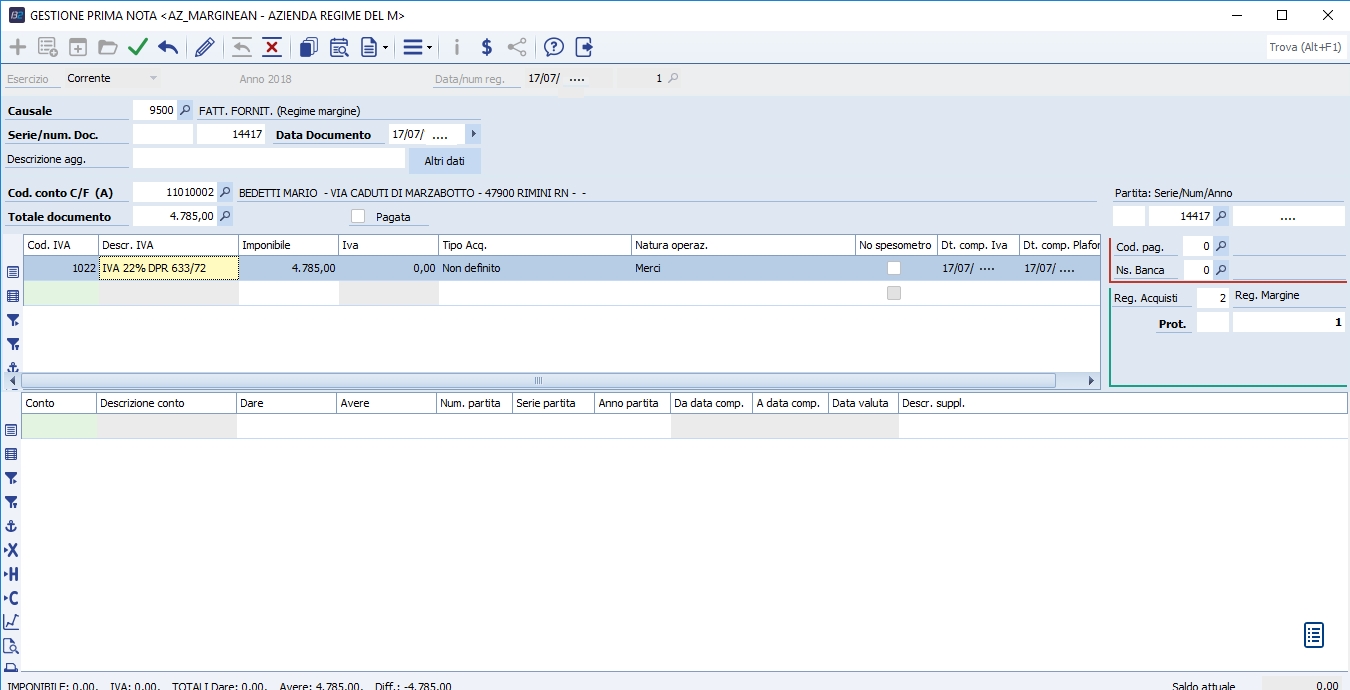Expand the Esercizio Corrente dropdown
This screenshot has width=1350, height=690.
point(153,78)
